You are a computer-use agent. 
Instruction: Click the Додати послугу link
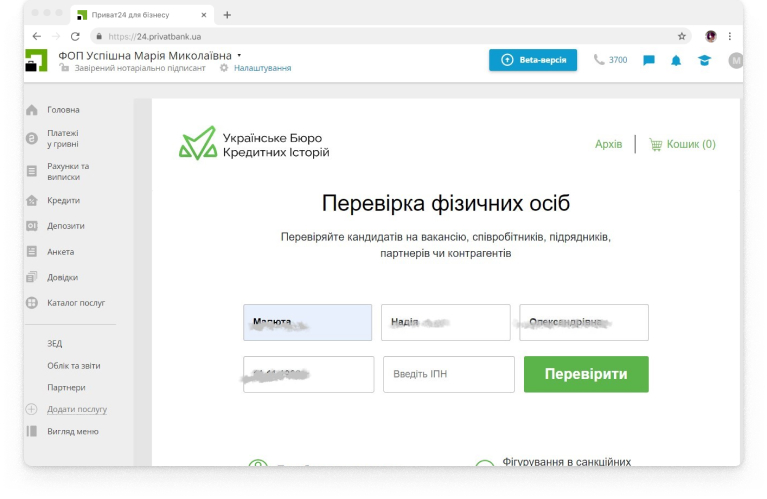(x=77, y=409)
